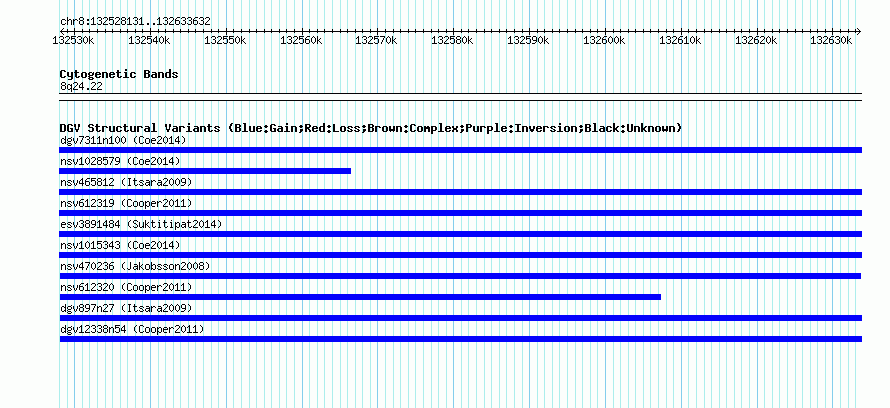Viewport: 890px width, 408px height.
Task: Select the dgv12338n54 gain bar
Action: click(x=460, y=339)
